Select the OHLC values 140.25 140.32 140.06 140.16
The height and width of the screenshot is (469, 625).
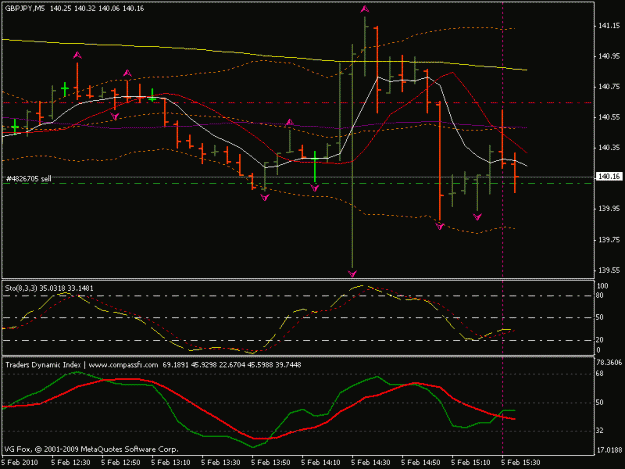click(97, 8)
